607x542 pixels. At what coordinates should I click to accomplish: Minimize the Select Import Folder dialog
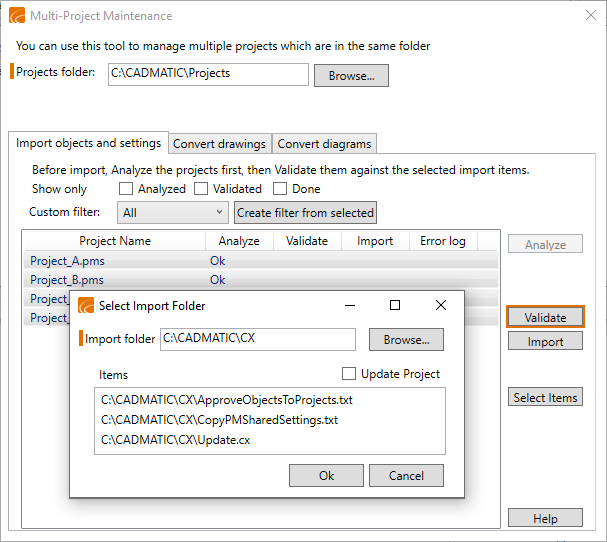click(x=348, y=305)
